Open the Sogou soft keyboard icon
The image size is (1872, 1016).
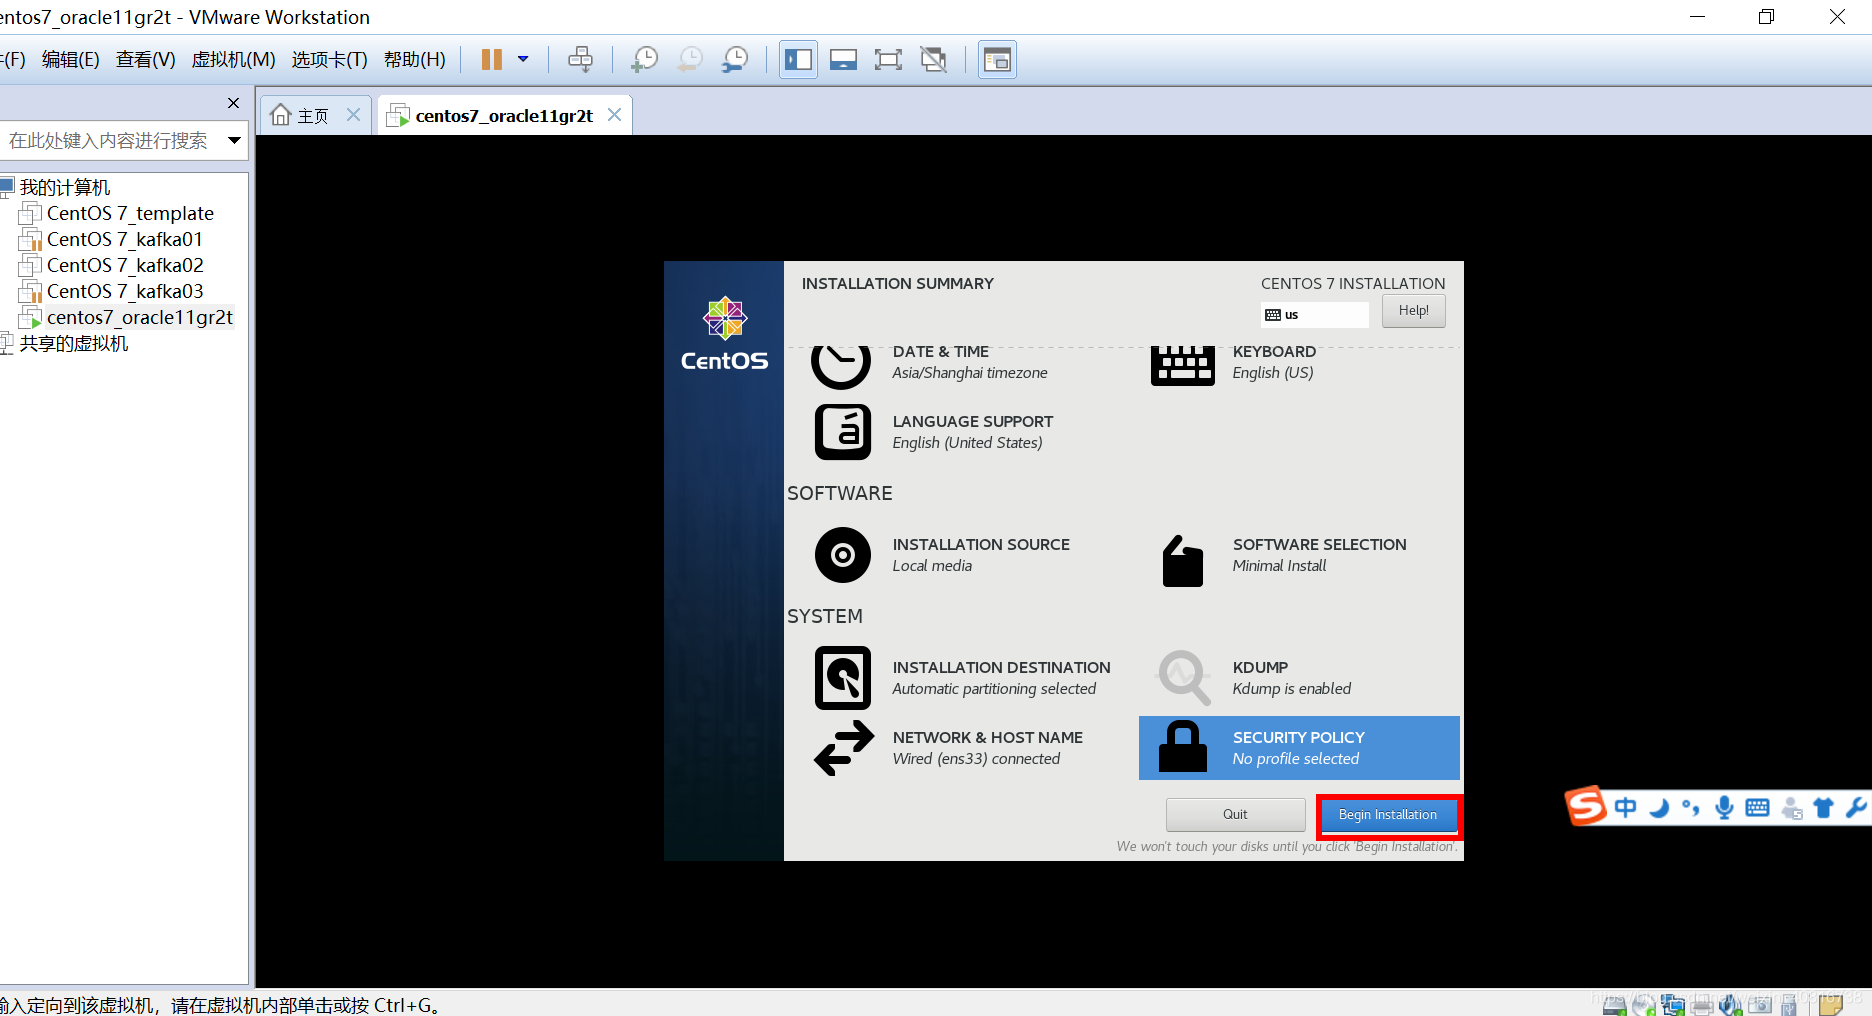coord(1757,807)
